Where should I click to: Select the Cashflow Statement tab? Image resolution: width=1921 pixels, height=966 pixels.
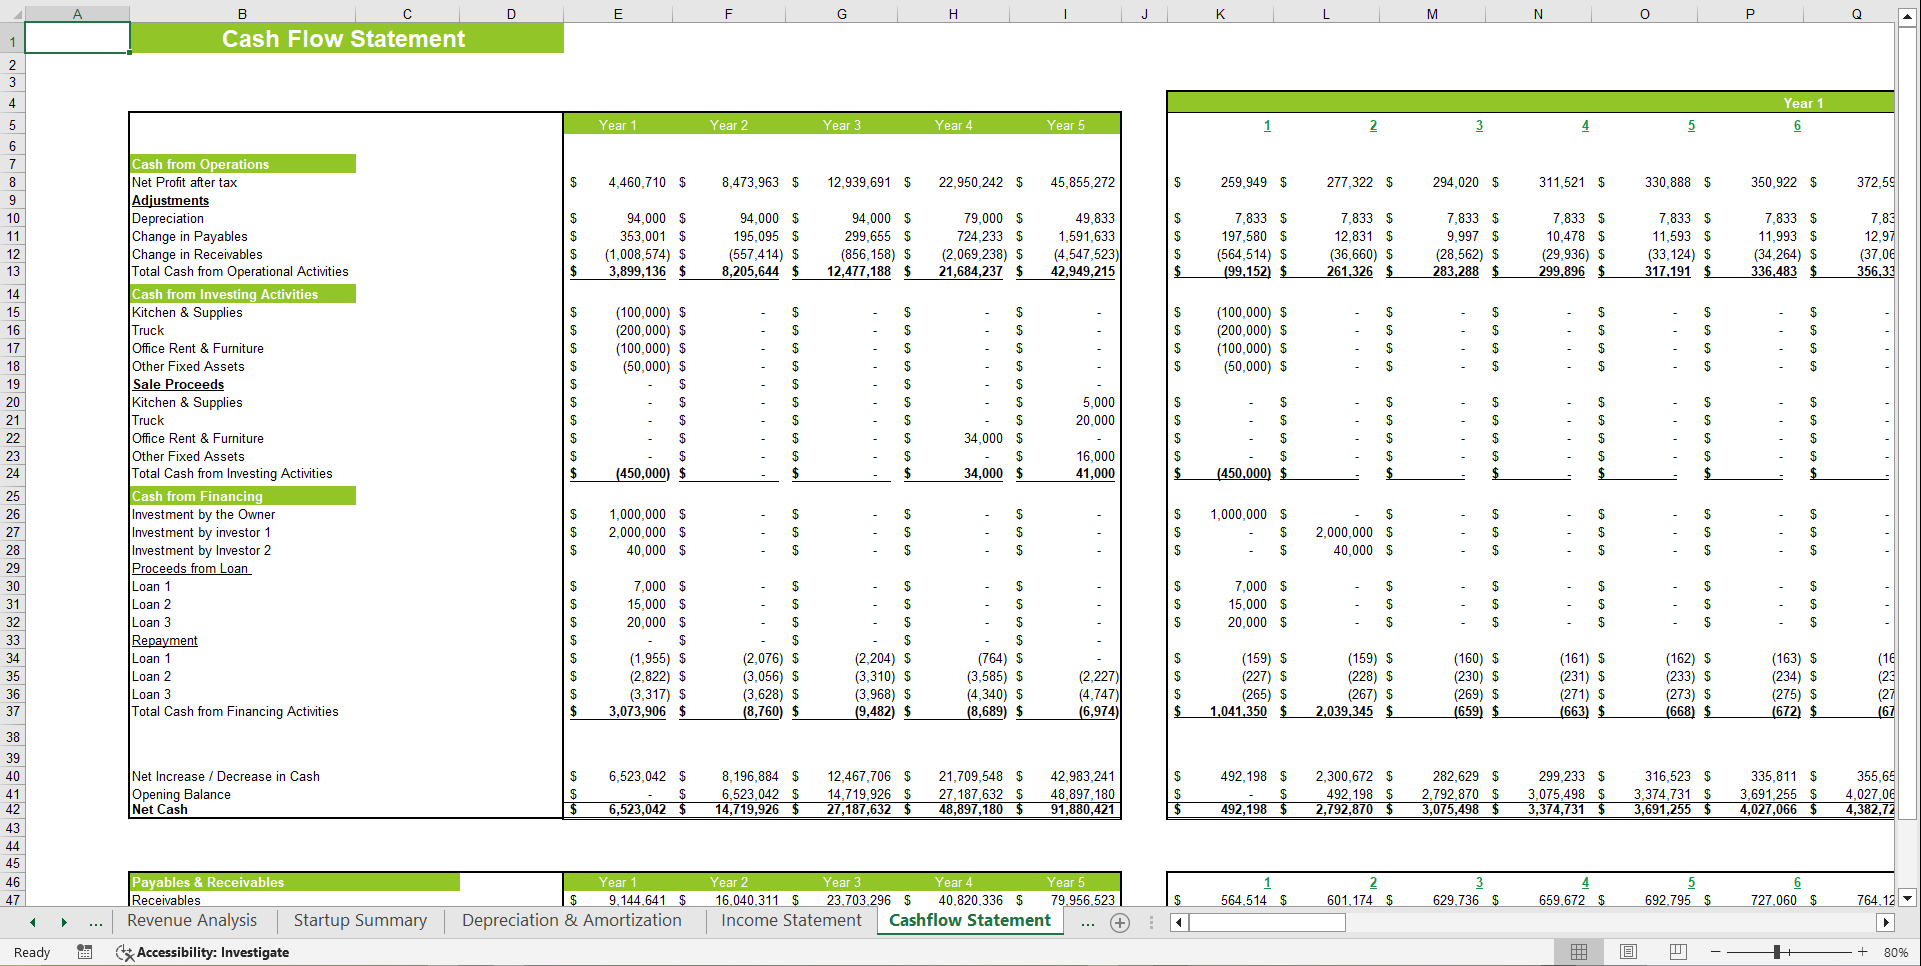pos(968,920)
